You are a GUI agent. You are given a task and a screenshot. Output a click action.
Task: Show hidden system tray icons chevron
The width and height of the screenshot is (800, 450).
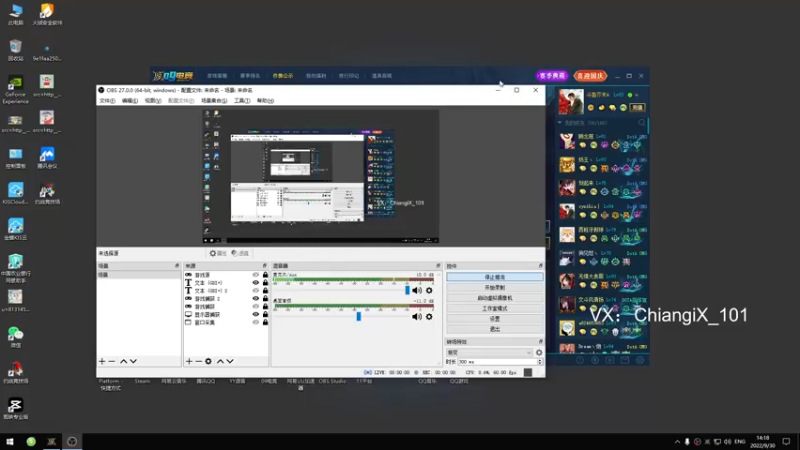point(677,441)
